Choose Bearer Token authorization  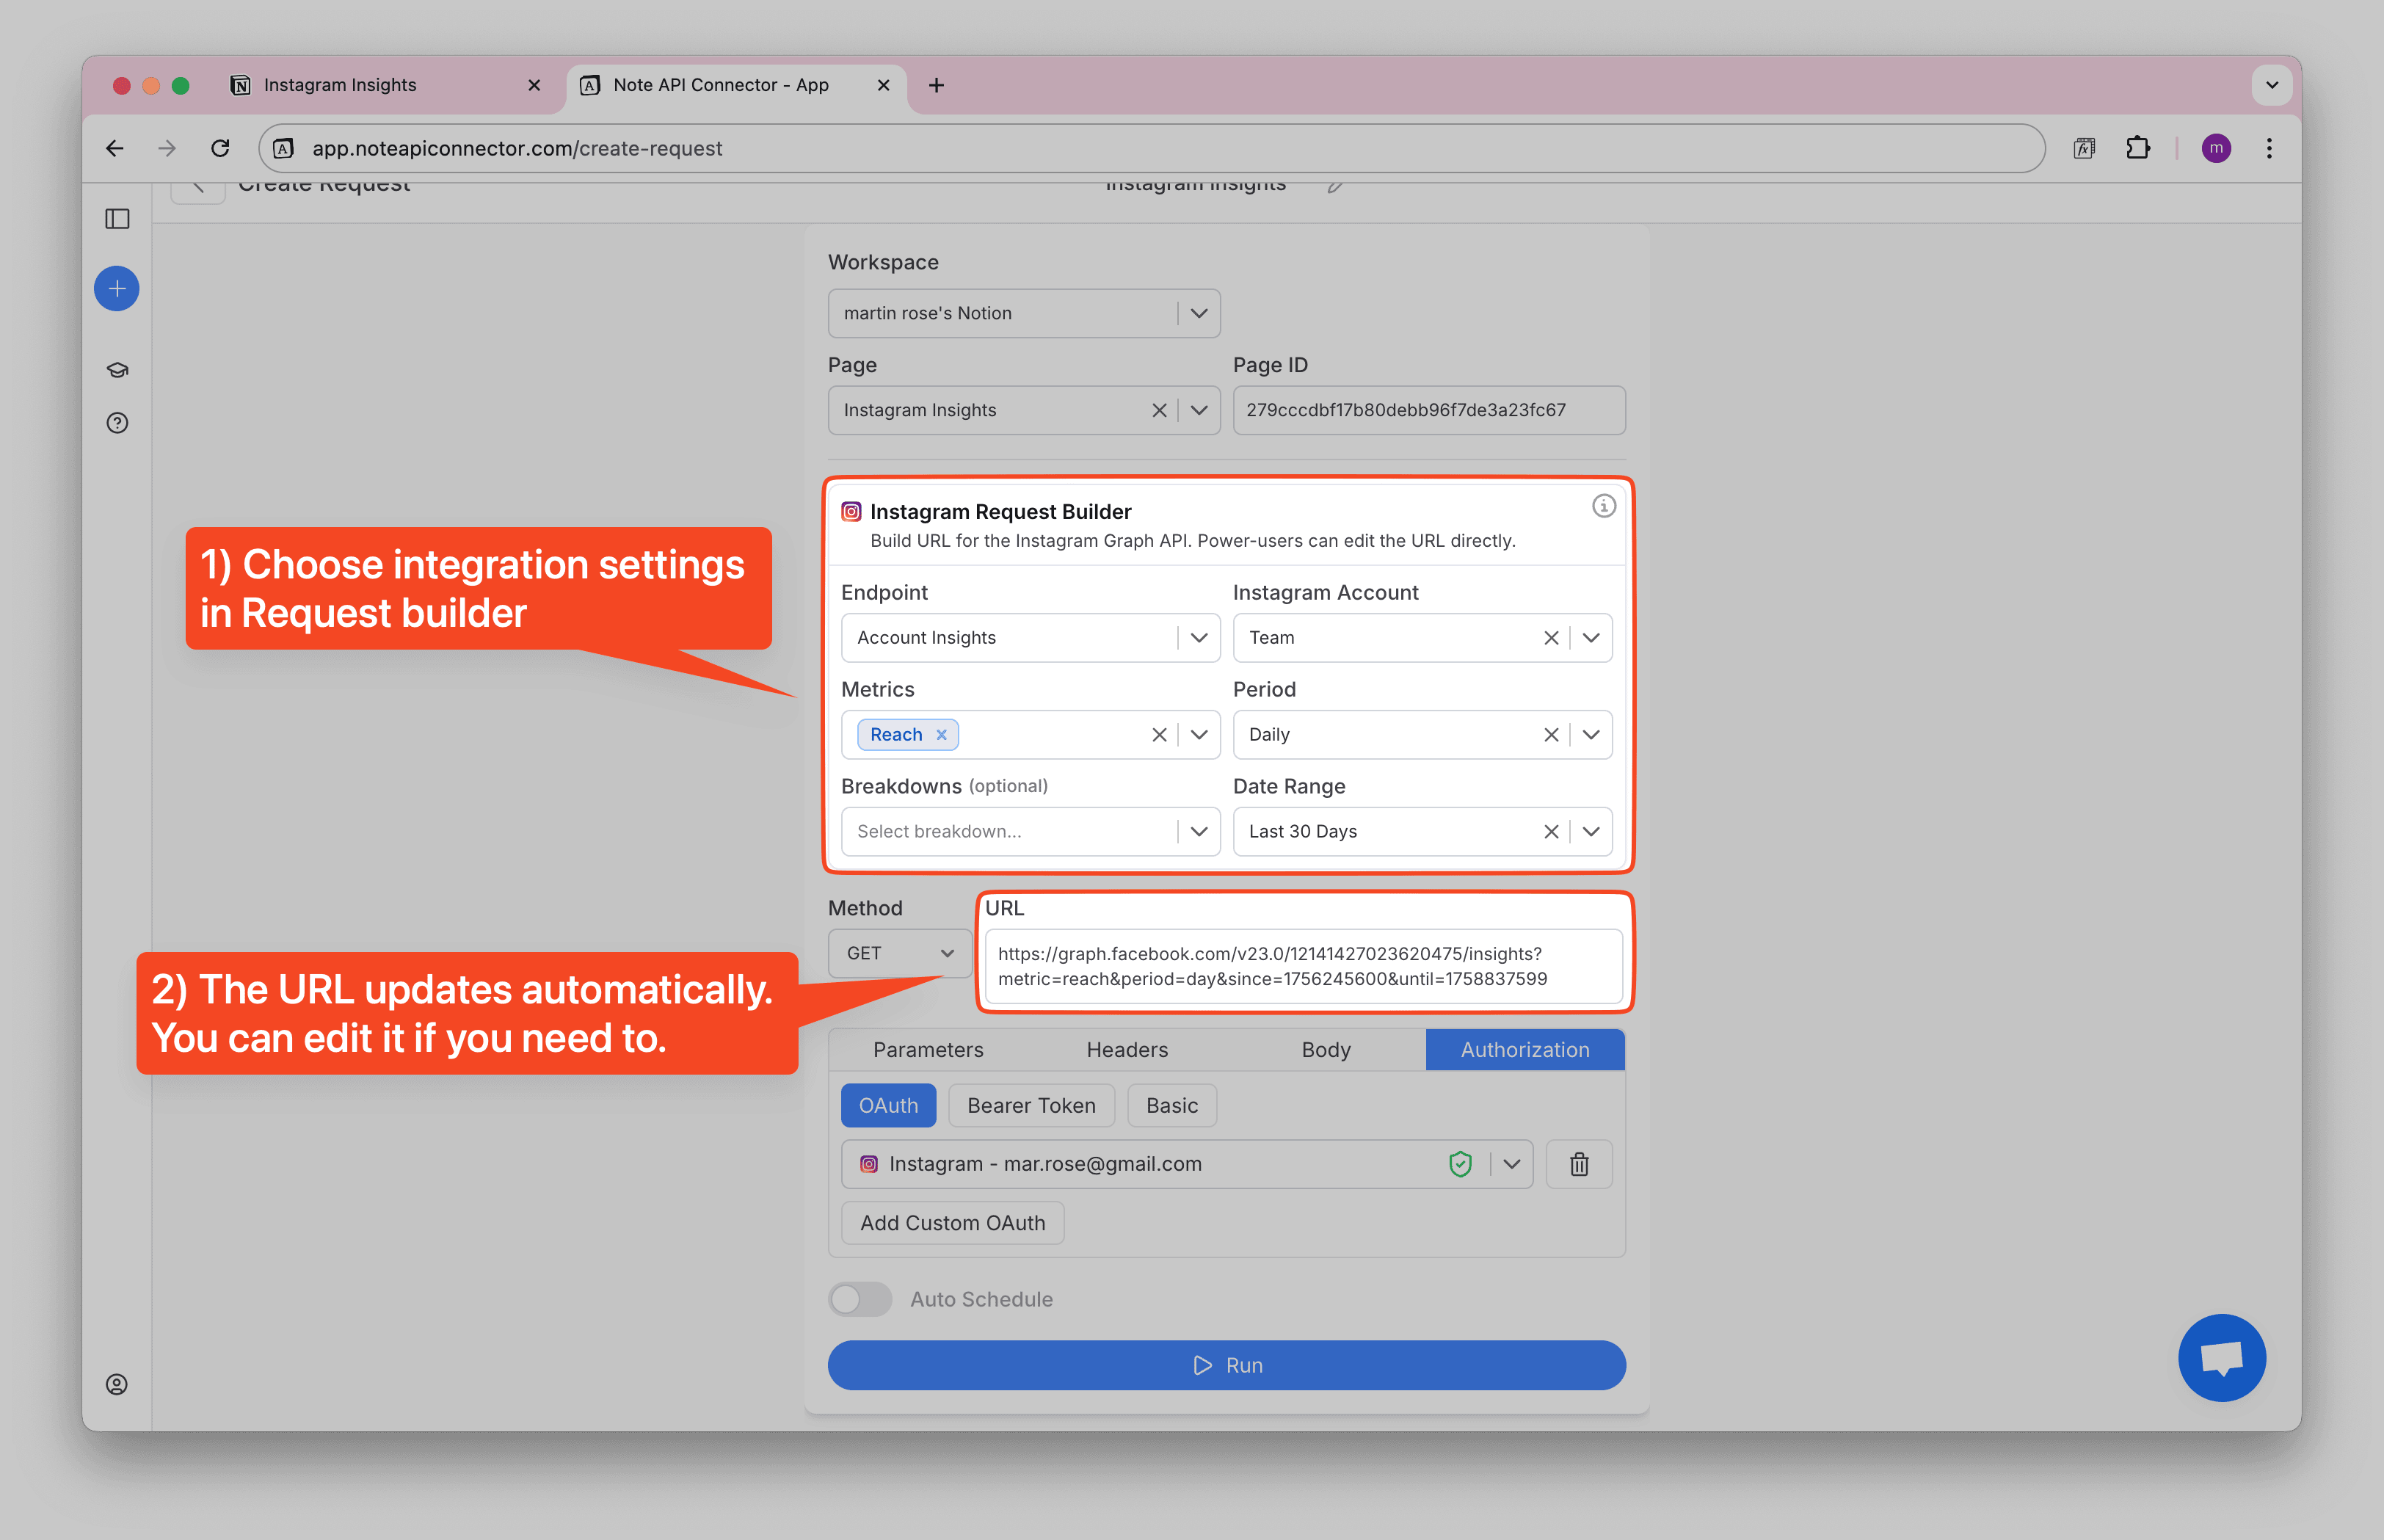[1031, 1106]
